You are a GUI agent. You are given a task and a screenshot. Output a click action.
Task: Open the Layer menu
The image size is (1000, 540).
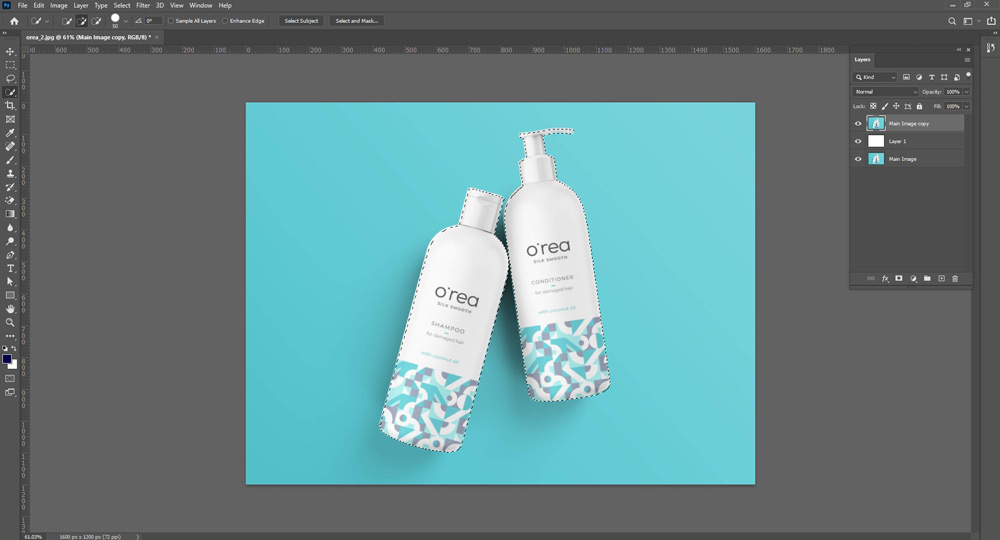(x=81, y=5)
